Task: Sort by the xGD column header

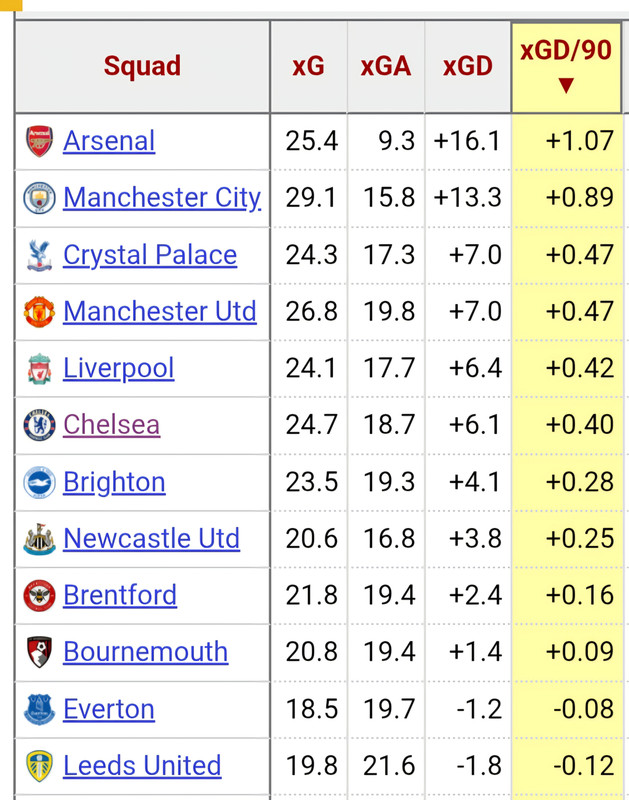Action: tap(468, 67)
